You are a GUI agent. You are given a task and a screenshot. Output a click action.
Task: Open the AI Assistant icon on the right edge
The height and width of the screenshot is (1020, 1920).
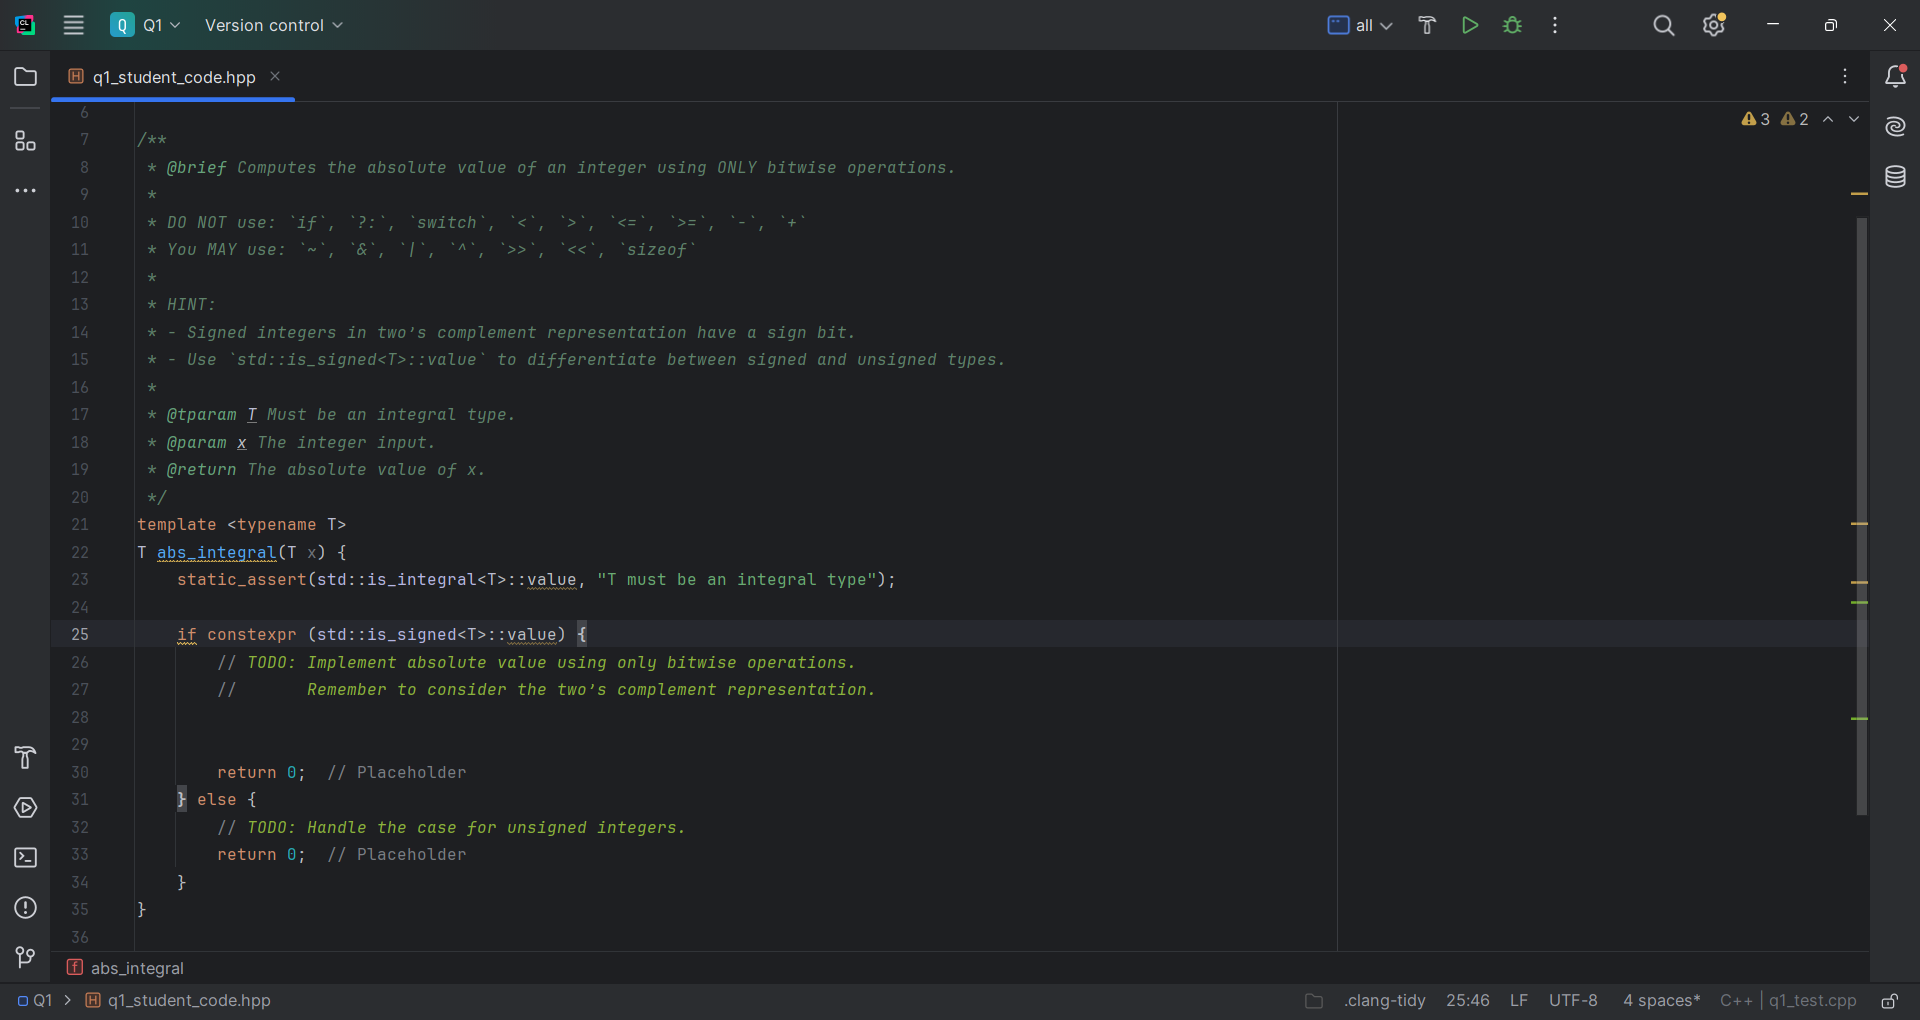point(1896,127)
